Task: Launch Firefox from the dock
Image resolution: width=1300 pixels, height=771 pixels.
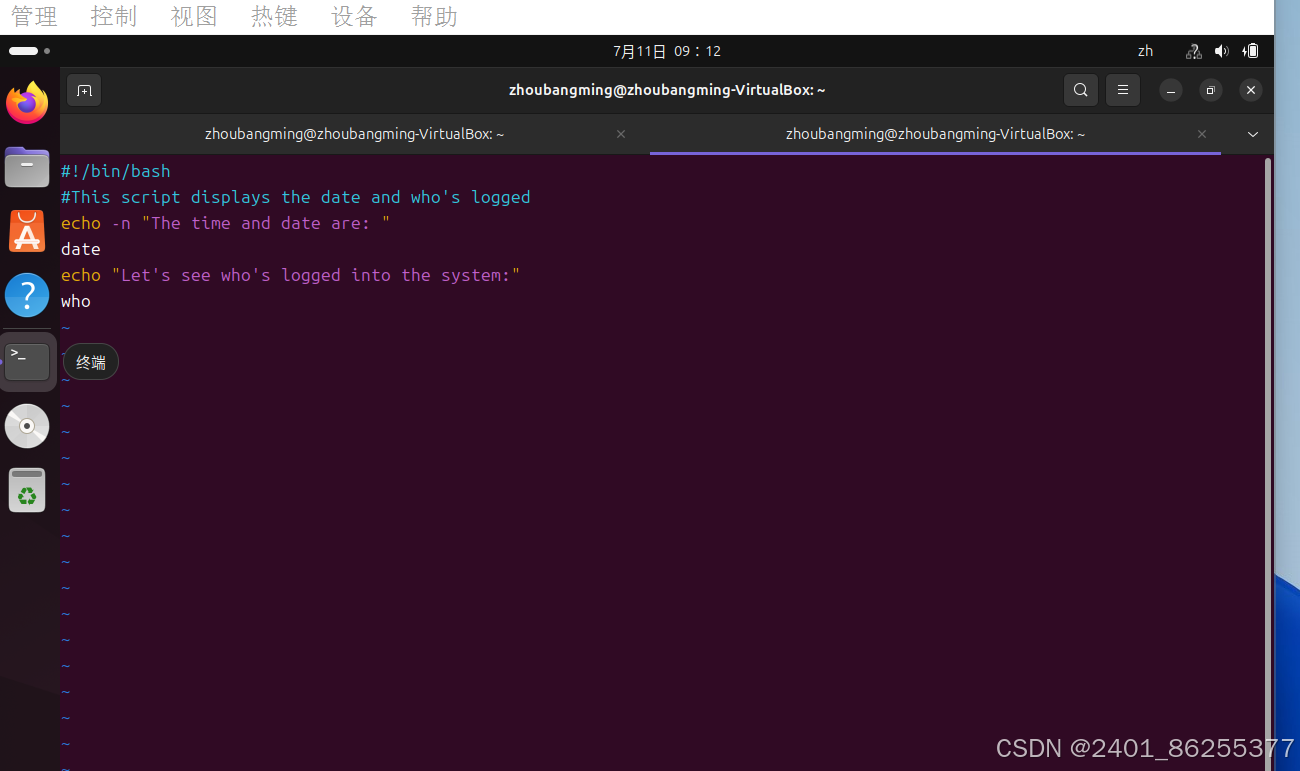Action: 27,103
